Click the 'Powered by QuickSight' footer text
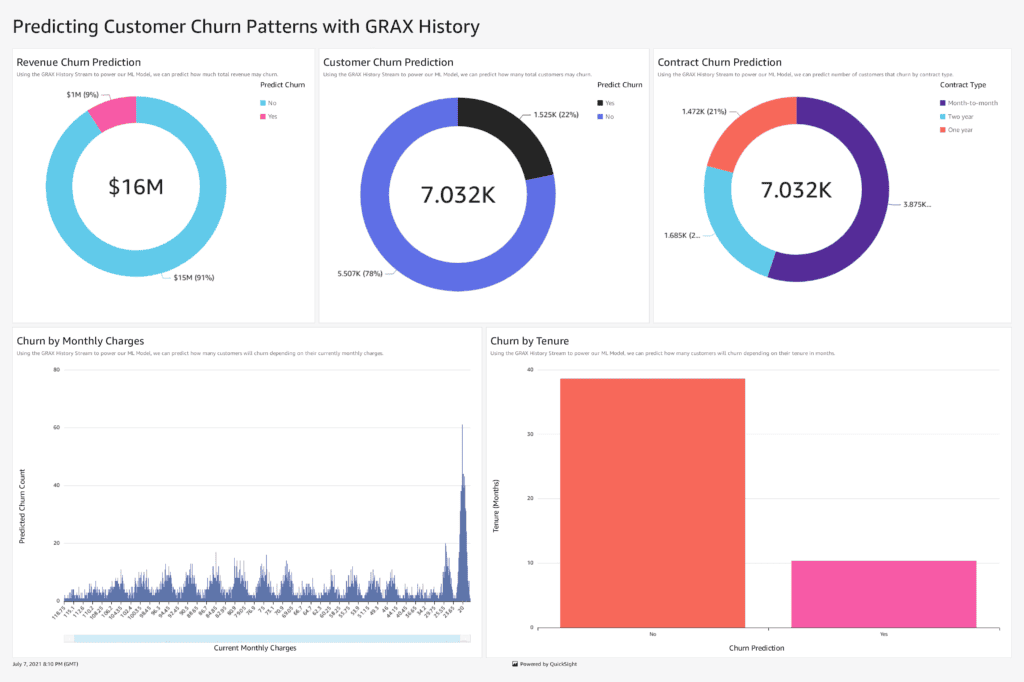This screenshot has height=682, width=1024. click(x=547, y=664)
